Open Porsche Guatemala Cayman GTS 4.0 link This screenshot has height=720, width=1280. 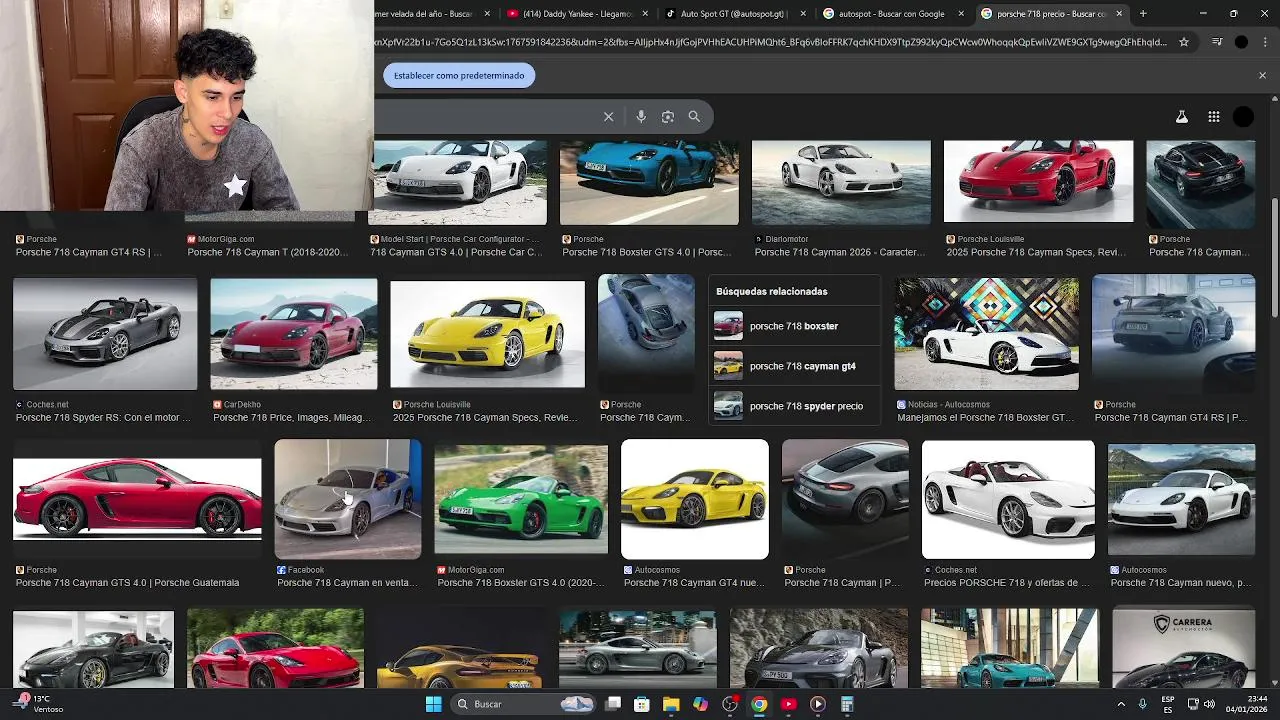click(x=127, y=583)
